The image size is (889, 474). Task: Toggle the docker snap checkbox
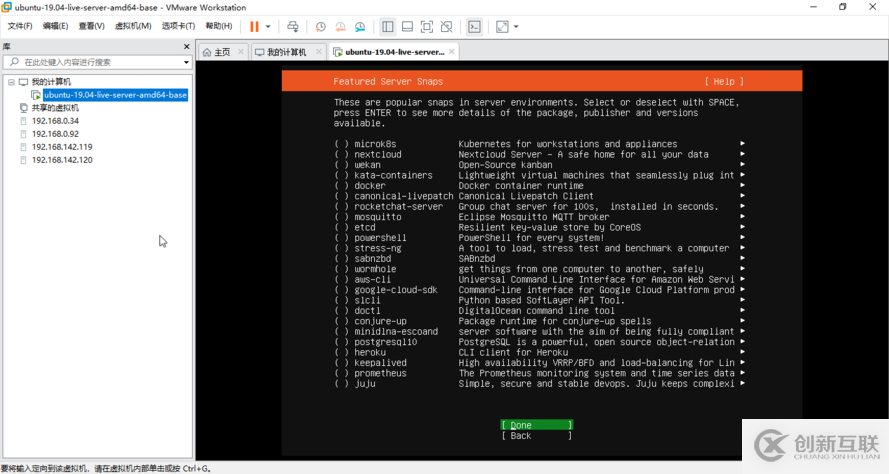[x=342, y=186]
